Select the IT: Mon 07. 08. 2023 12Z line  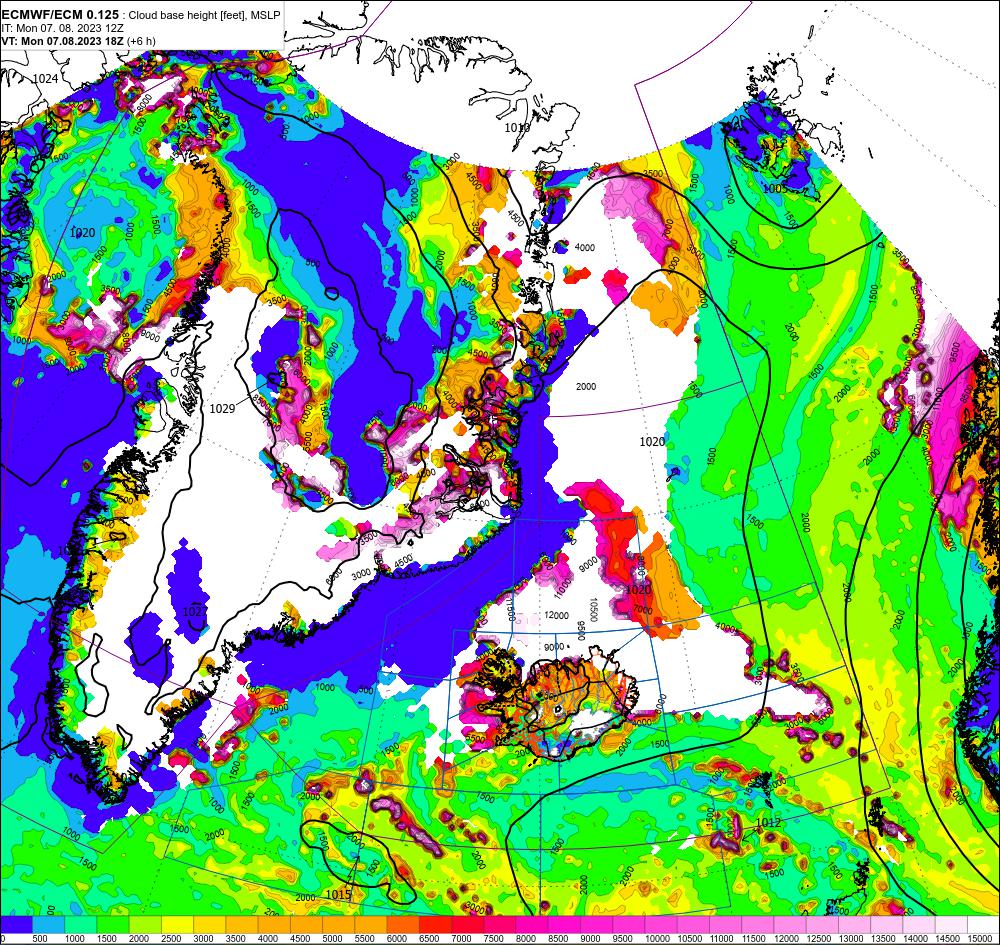(62, 28)
